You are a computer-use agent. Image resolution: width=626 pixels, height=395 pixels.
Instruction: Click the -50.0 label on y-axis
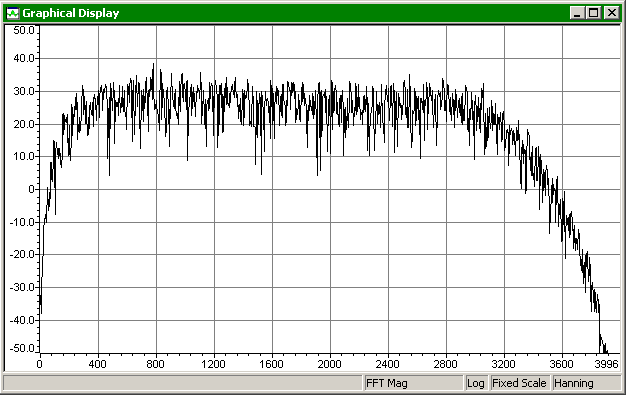coord(22,348)
